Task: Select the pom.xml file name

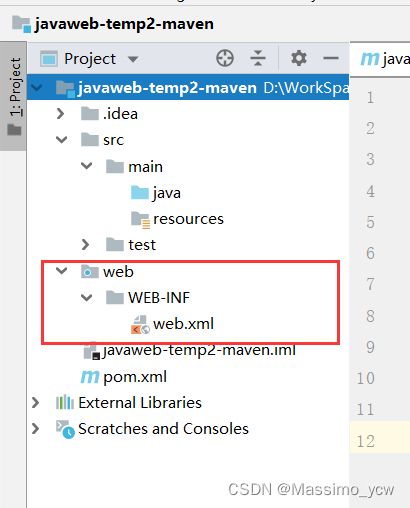Action: click(135, 377)
